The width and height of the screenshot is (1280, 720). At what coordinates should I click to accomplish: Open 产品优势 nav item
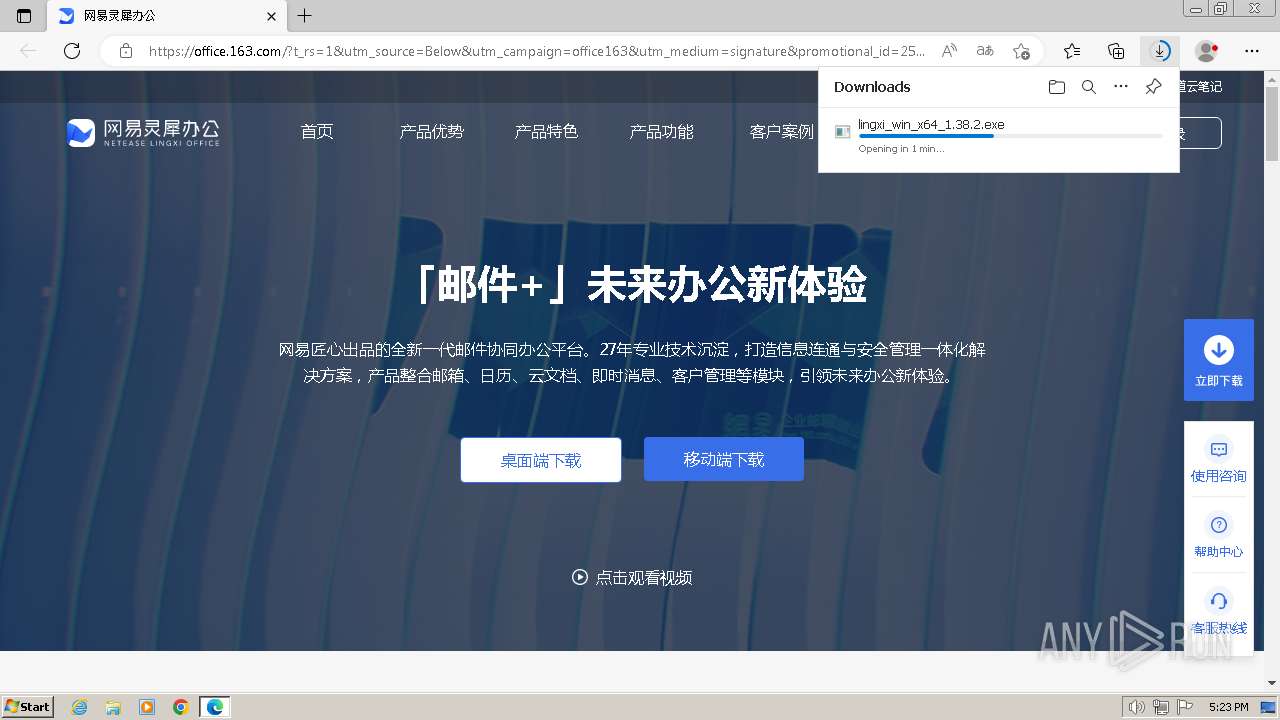(432, 132)
